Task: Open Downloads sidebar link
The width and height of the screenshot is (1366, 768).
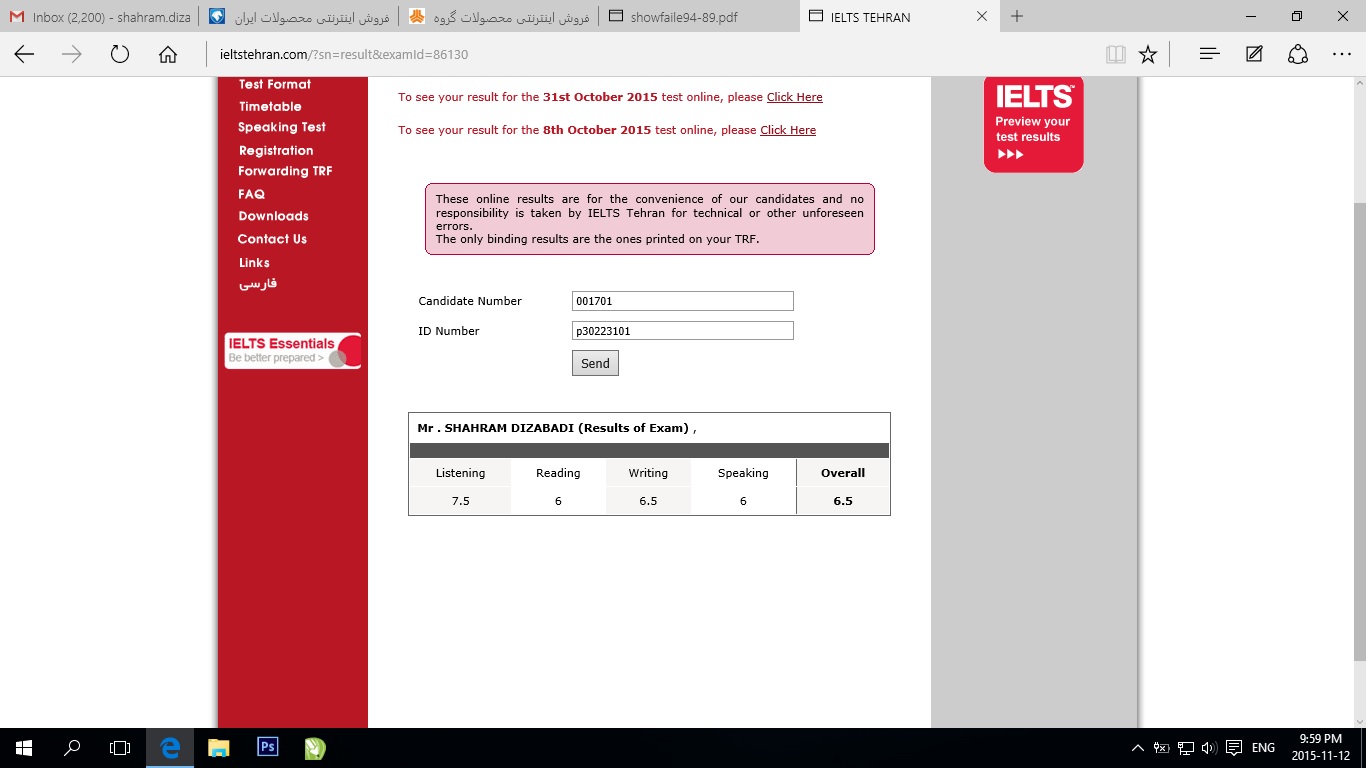Action: [x=273, y=216]
